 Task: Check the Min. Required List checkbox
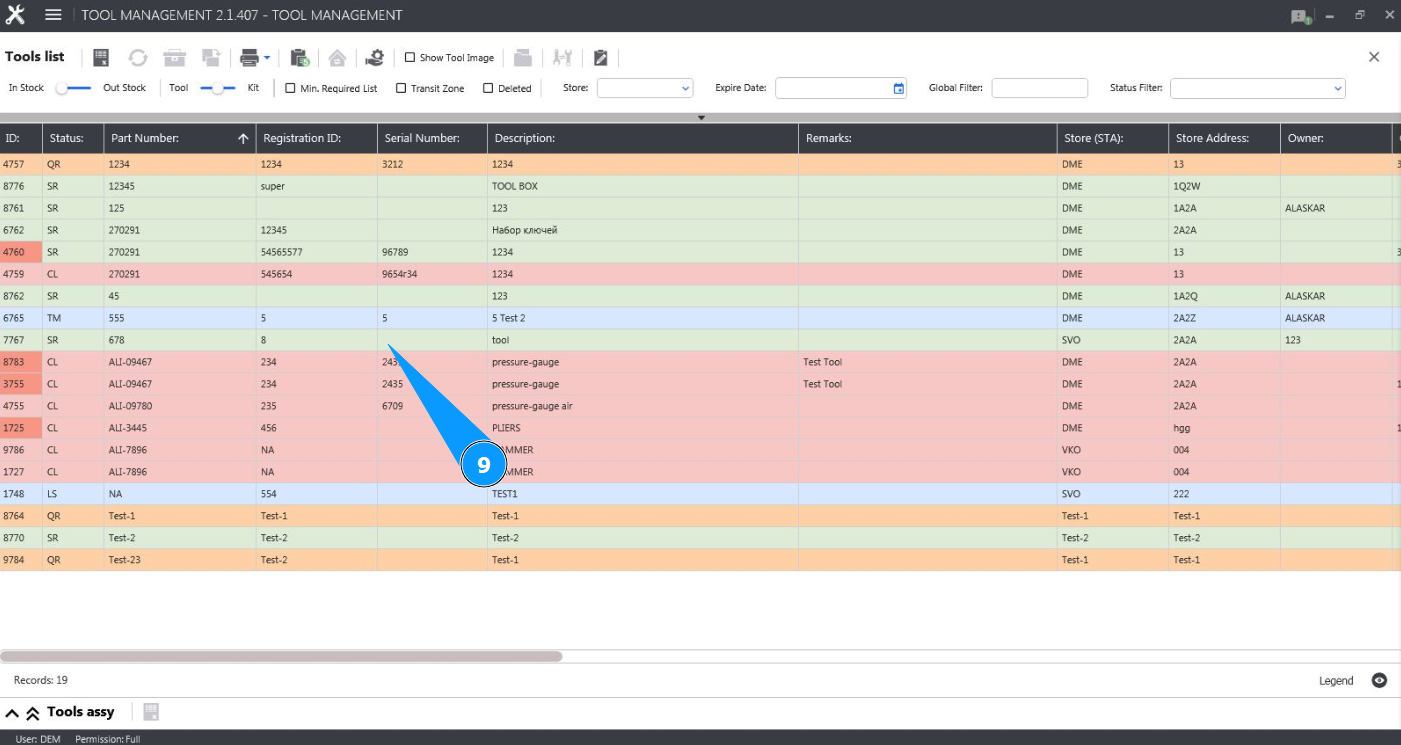[290, 88]
